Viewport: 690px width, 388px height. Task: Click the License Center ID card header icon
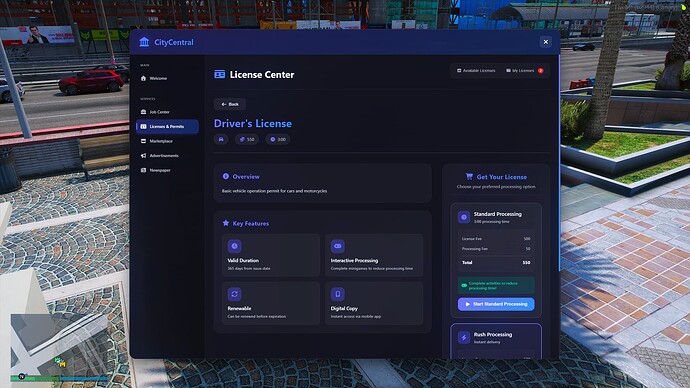coord(220,74)
